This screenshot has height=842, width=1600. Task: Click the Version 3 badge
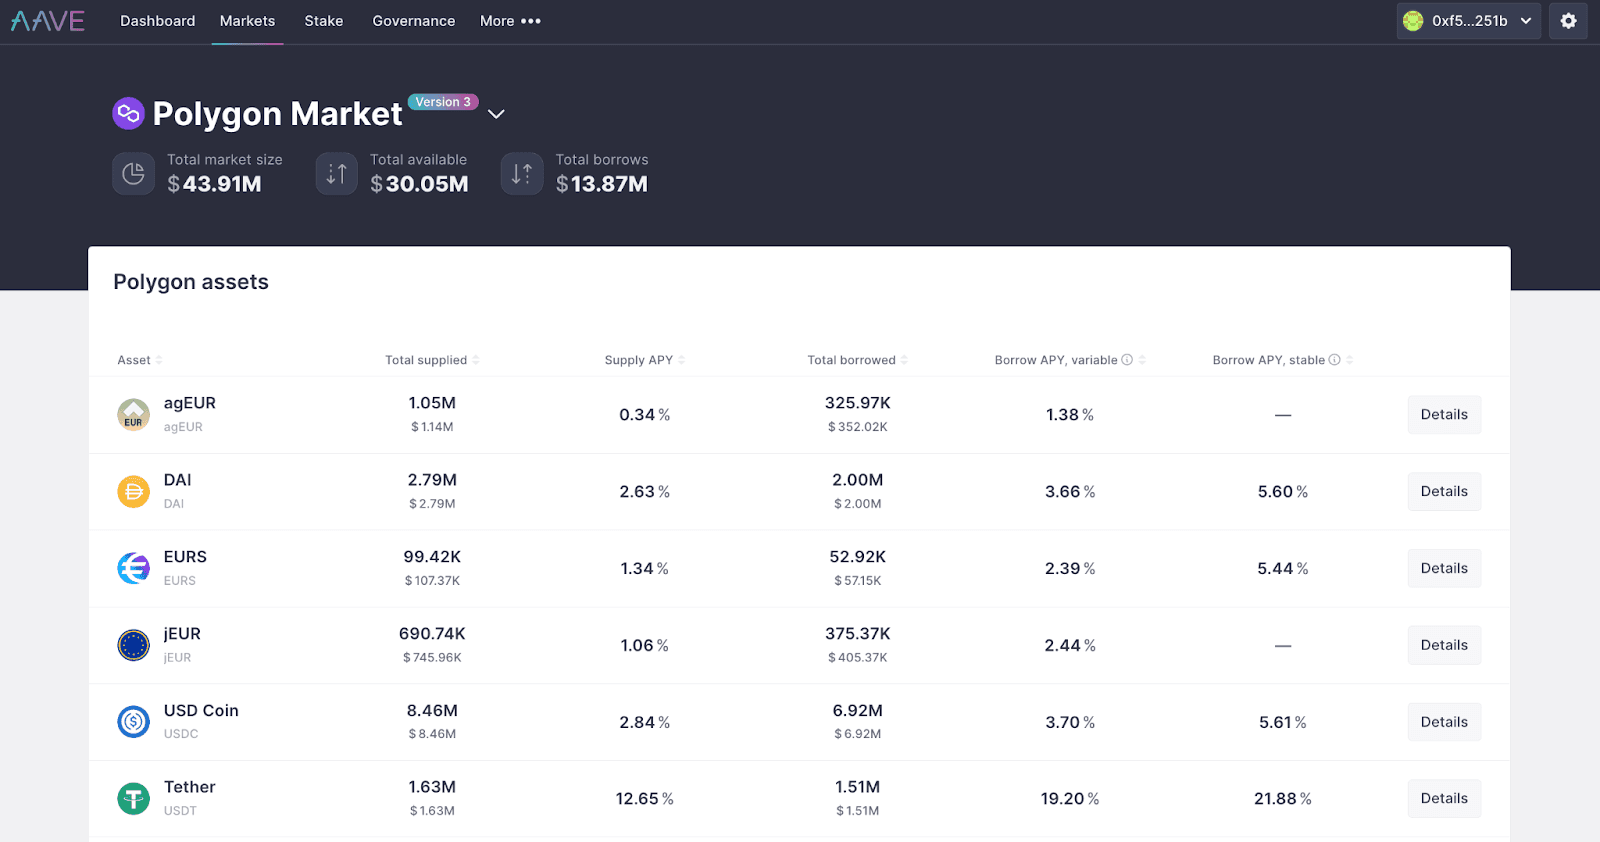[443, 102]
